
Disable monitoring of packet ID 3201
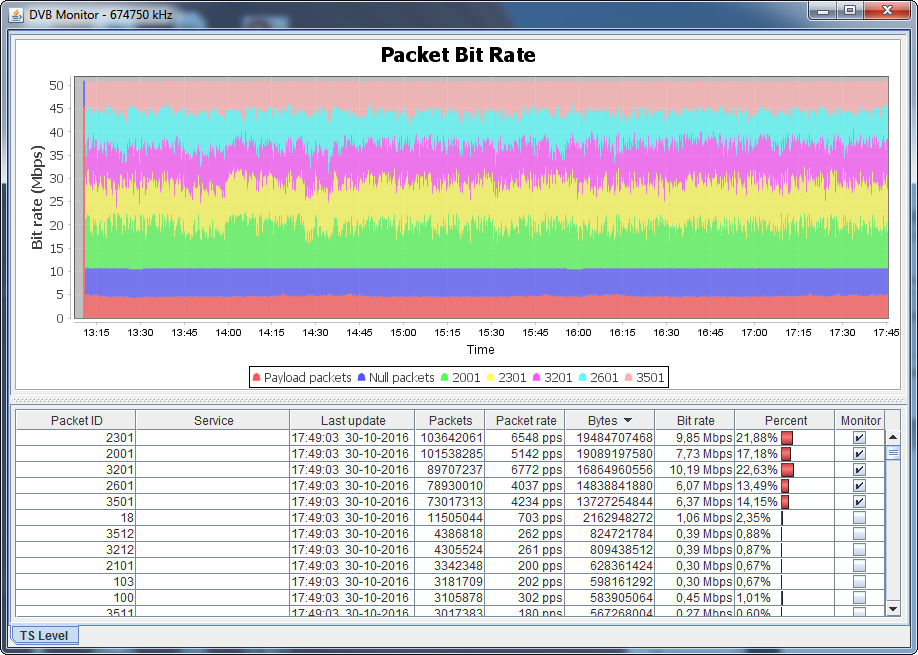pos(859,469)
